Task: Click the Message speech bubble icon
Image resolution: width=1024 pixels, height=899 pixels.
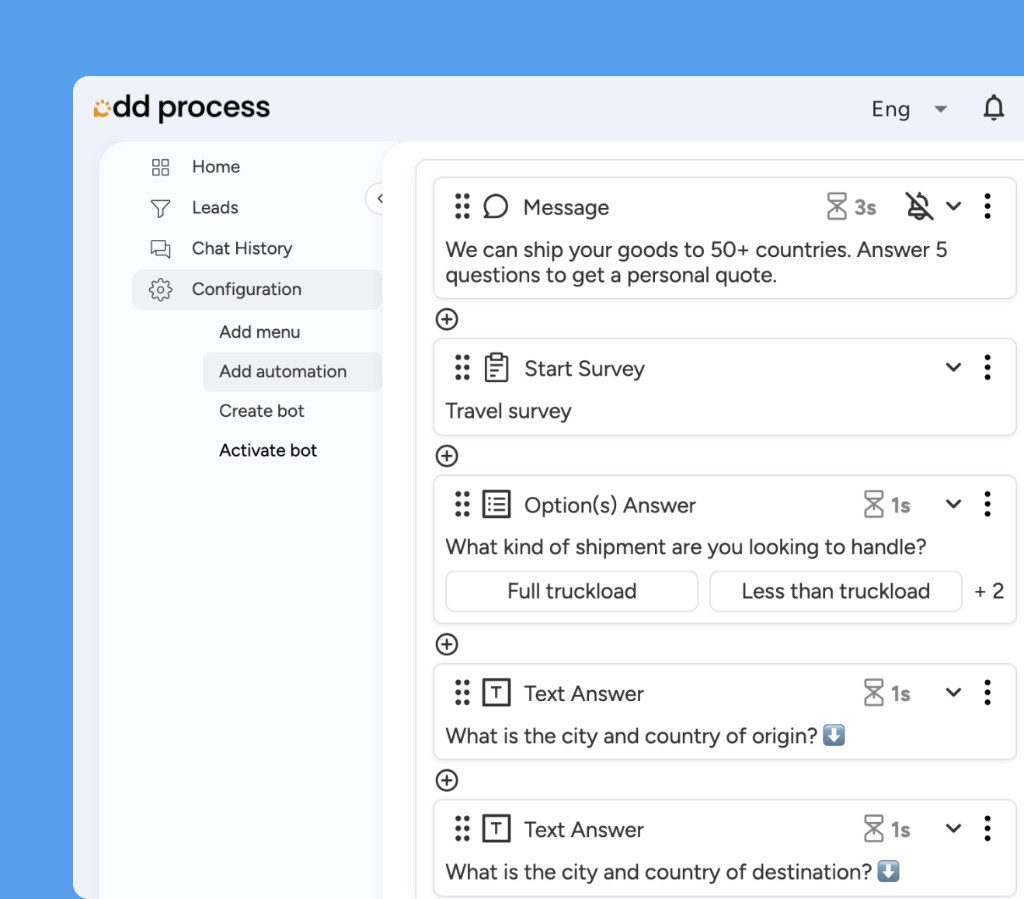Action: (496, 206)
